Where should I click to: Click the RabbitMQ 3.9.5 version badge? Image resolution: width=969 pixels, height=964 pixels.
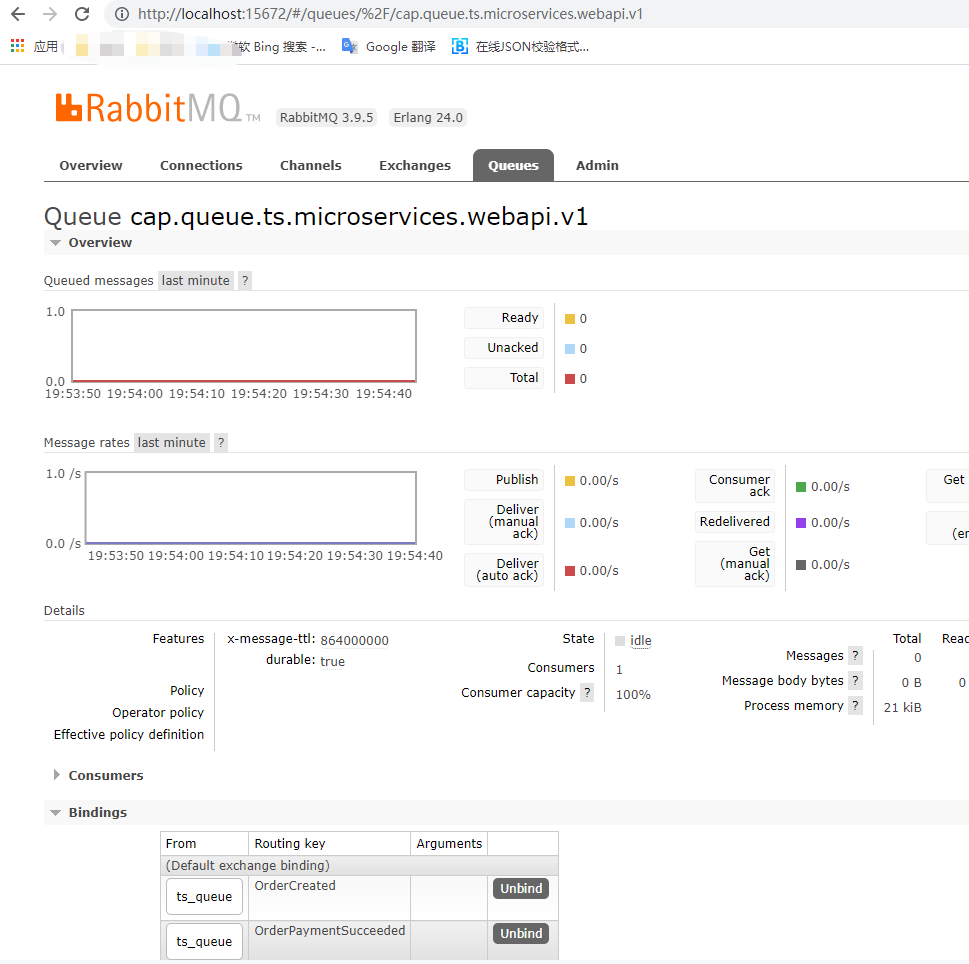pos(326,117)
